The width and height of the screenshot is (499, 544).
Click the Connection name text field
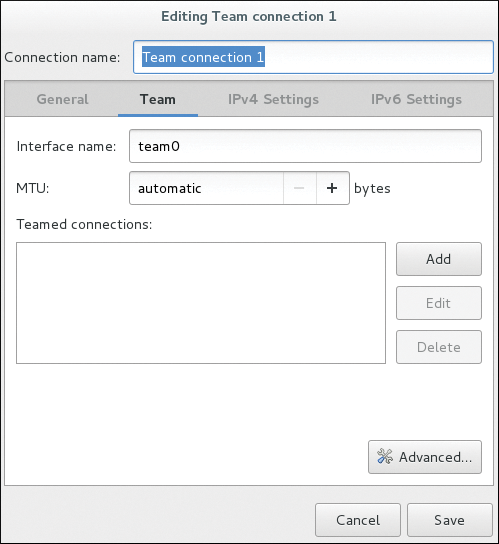pos(313,57)
